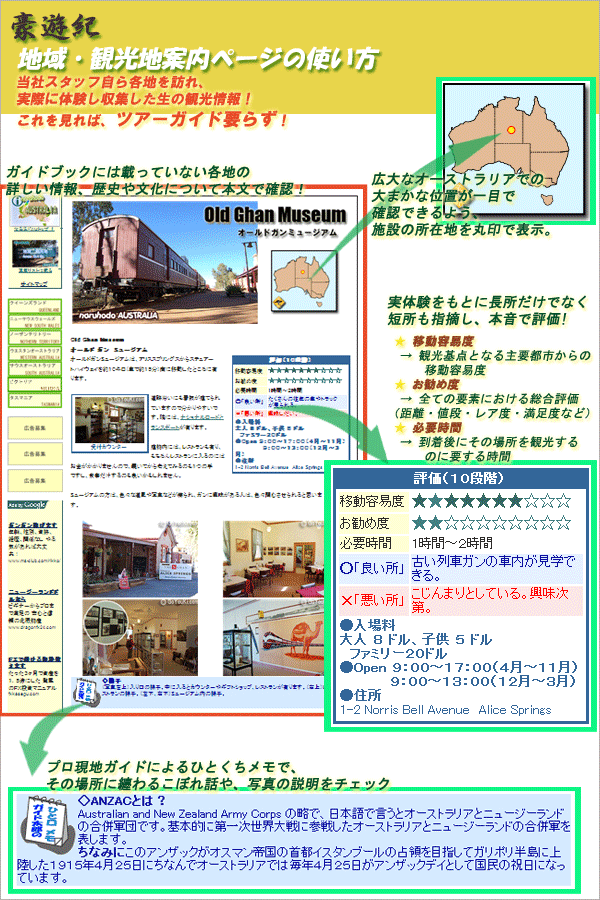Screen dimensions: 600x900
Task: Click the small Australia map on the webpage
Action: [304, 280]
